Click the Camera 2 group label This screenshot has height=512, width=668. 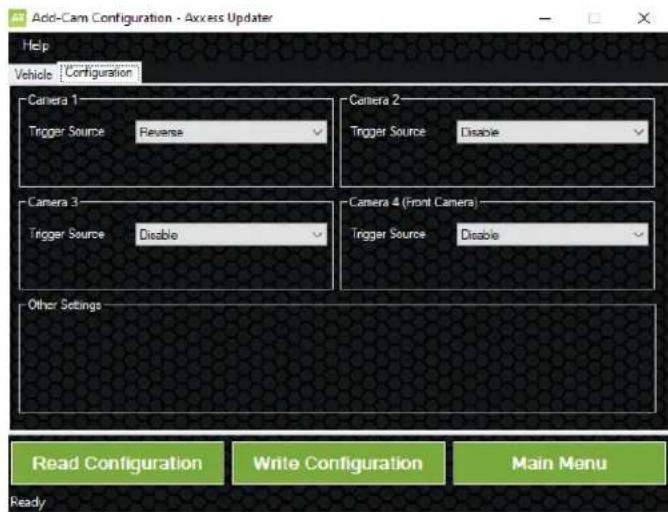tap(374, 100)
